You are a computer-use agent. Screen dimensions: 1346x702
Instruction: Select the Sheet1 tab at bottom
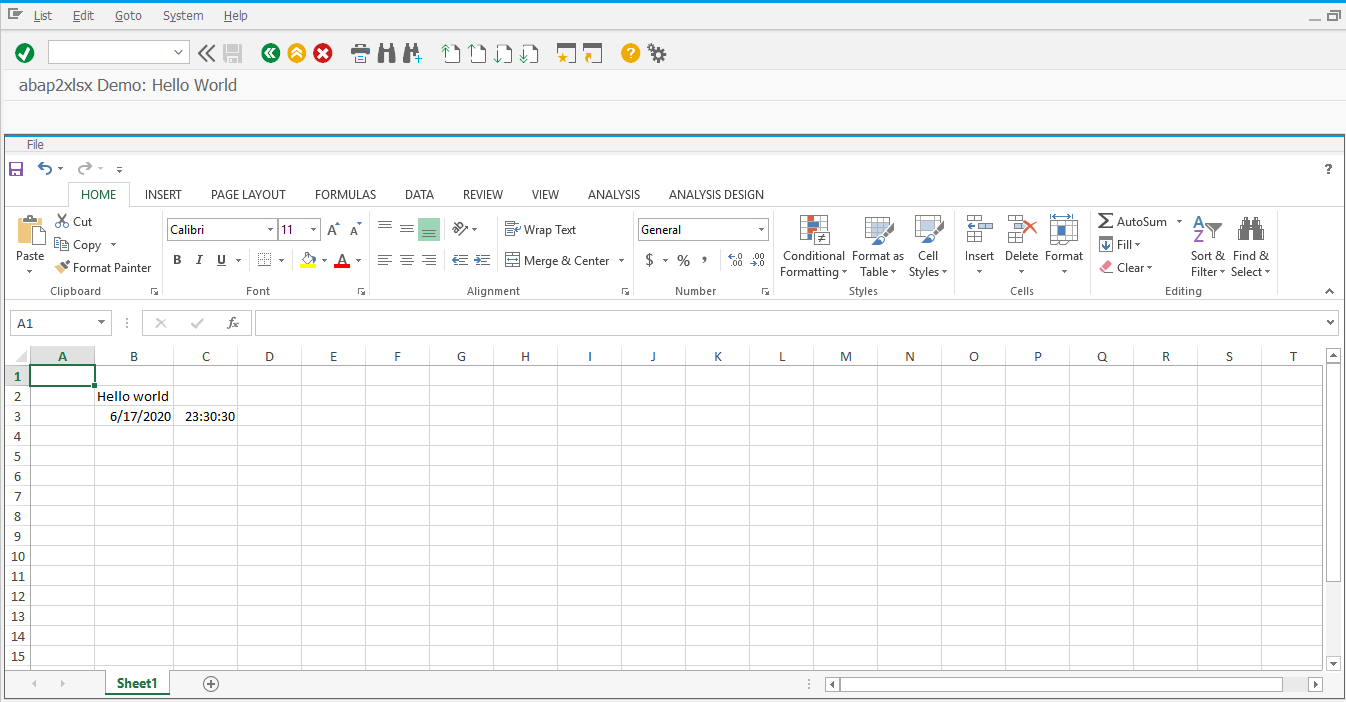(137, 683)
